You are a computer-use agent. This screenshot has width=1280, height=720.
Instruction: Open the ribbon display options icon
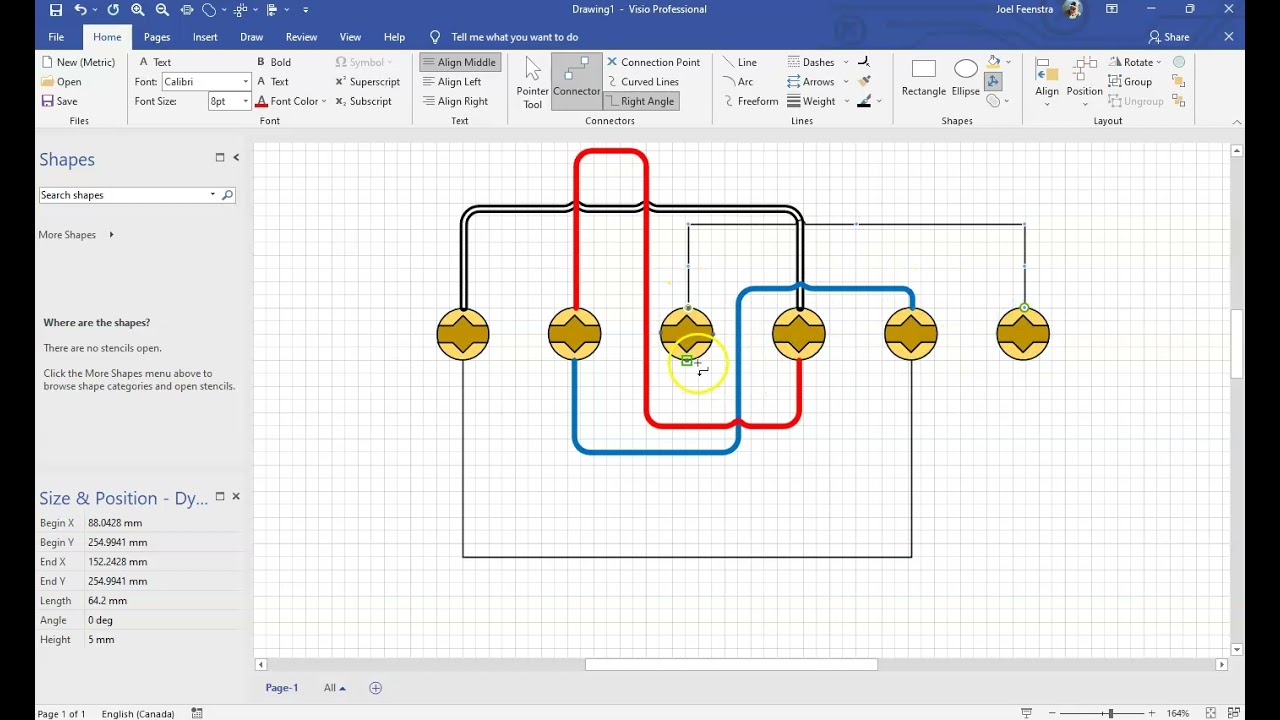[1112, 10]
